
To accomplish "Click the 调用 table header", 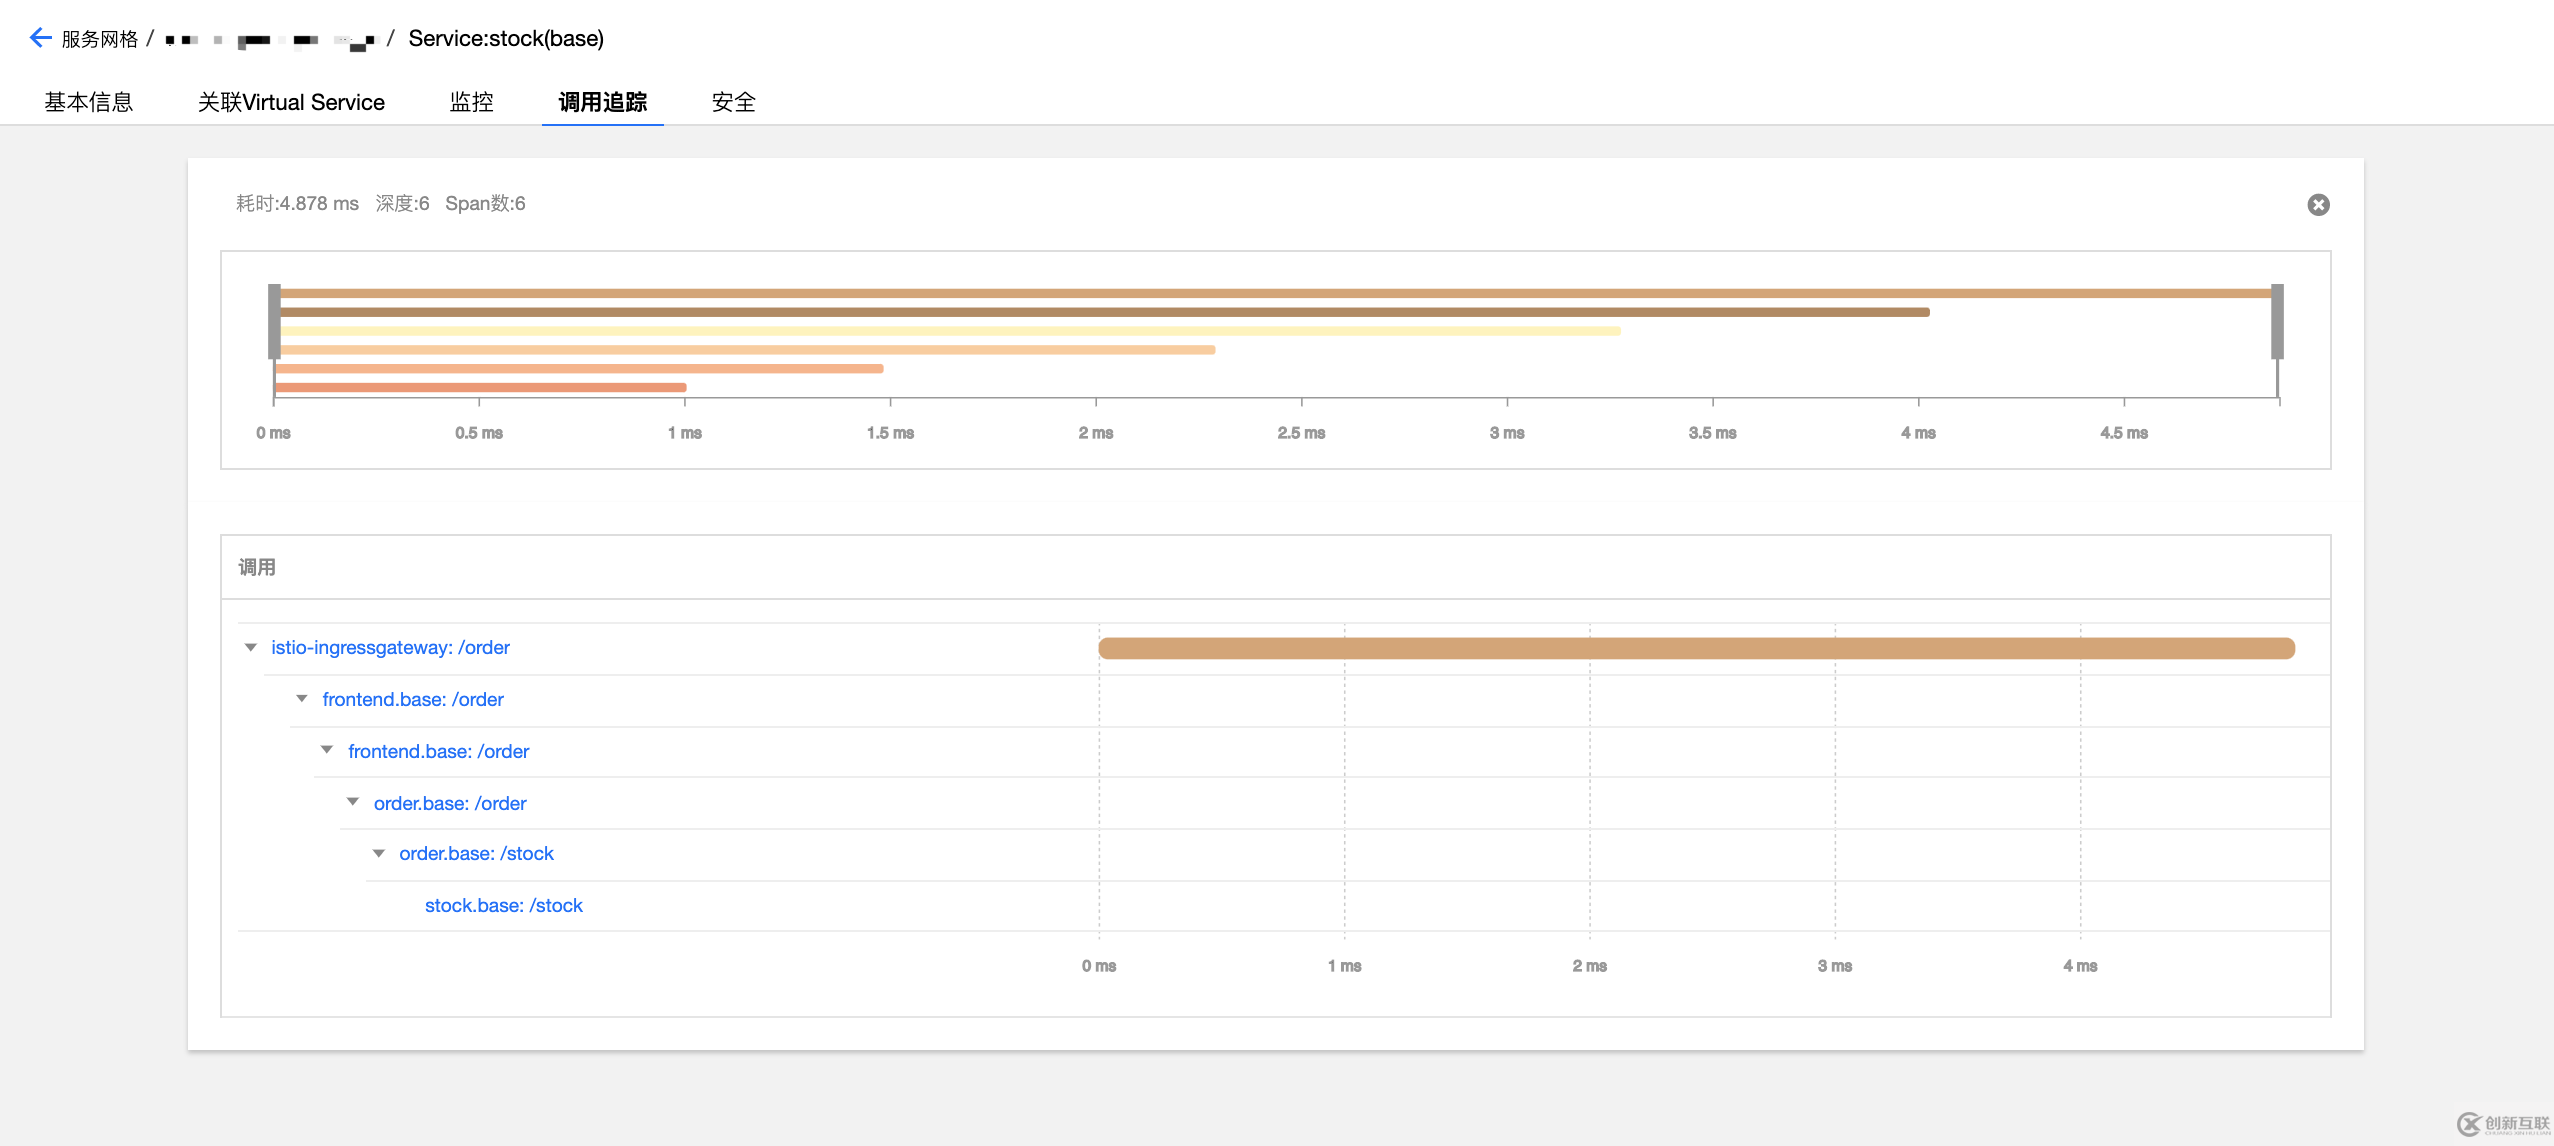I will click(257, 568).
